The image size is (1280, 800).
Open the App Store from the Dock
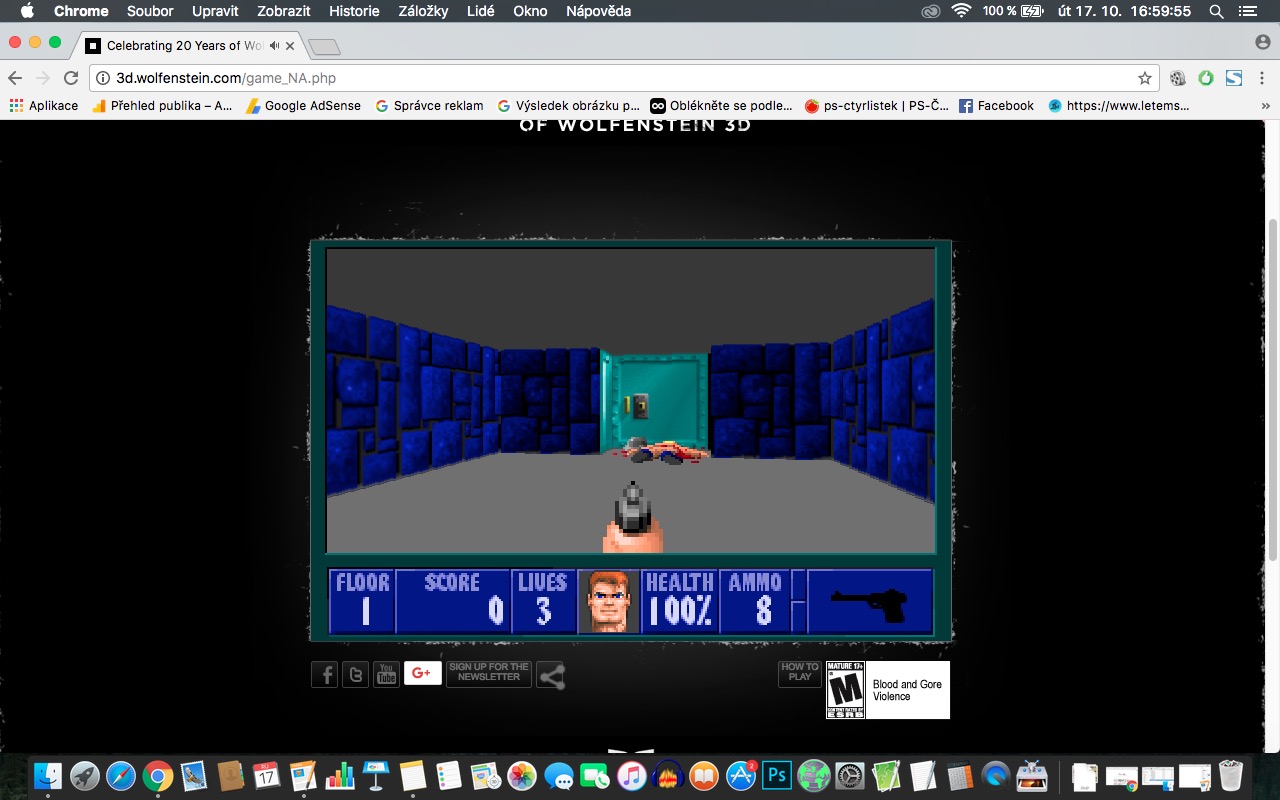tap(741, 775)
